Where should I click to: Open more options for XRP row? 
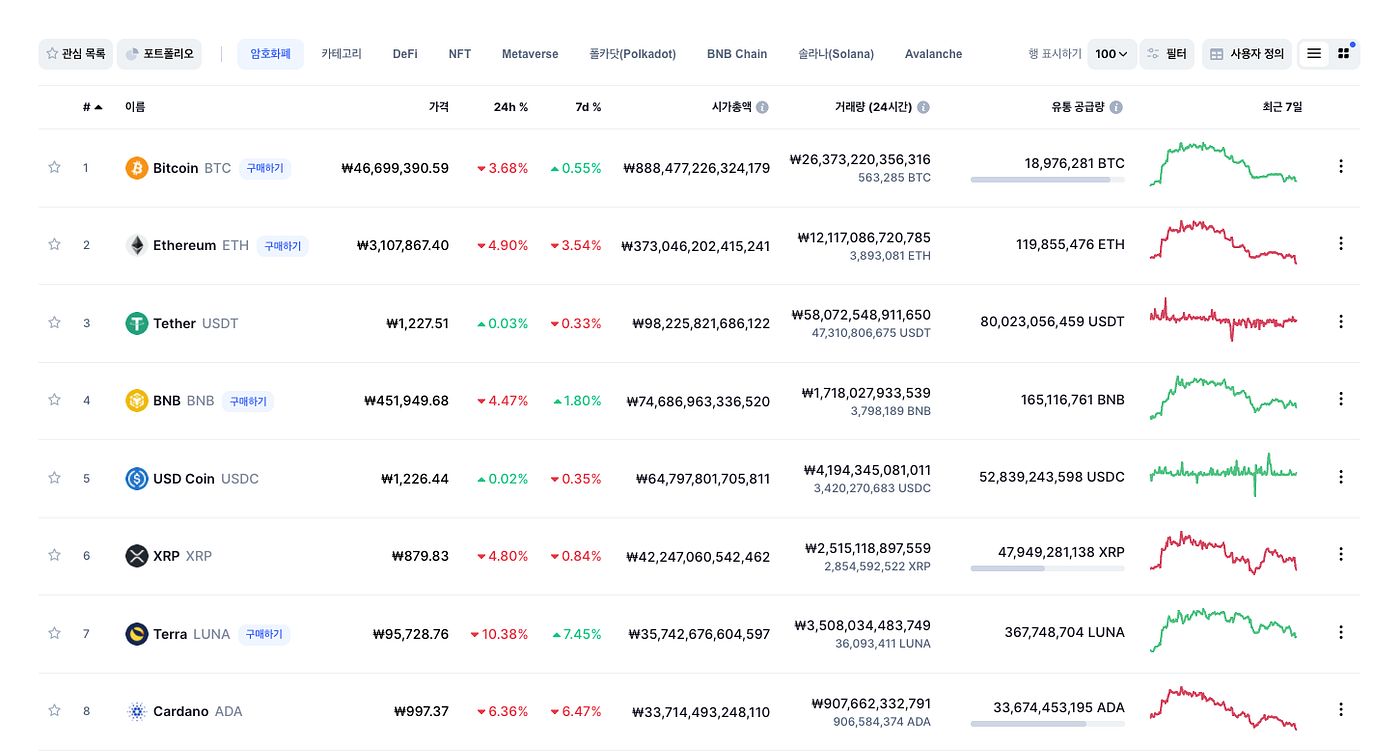[x=1341, y=554]
